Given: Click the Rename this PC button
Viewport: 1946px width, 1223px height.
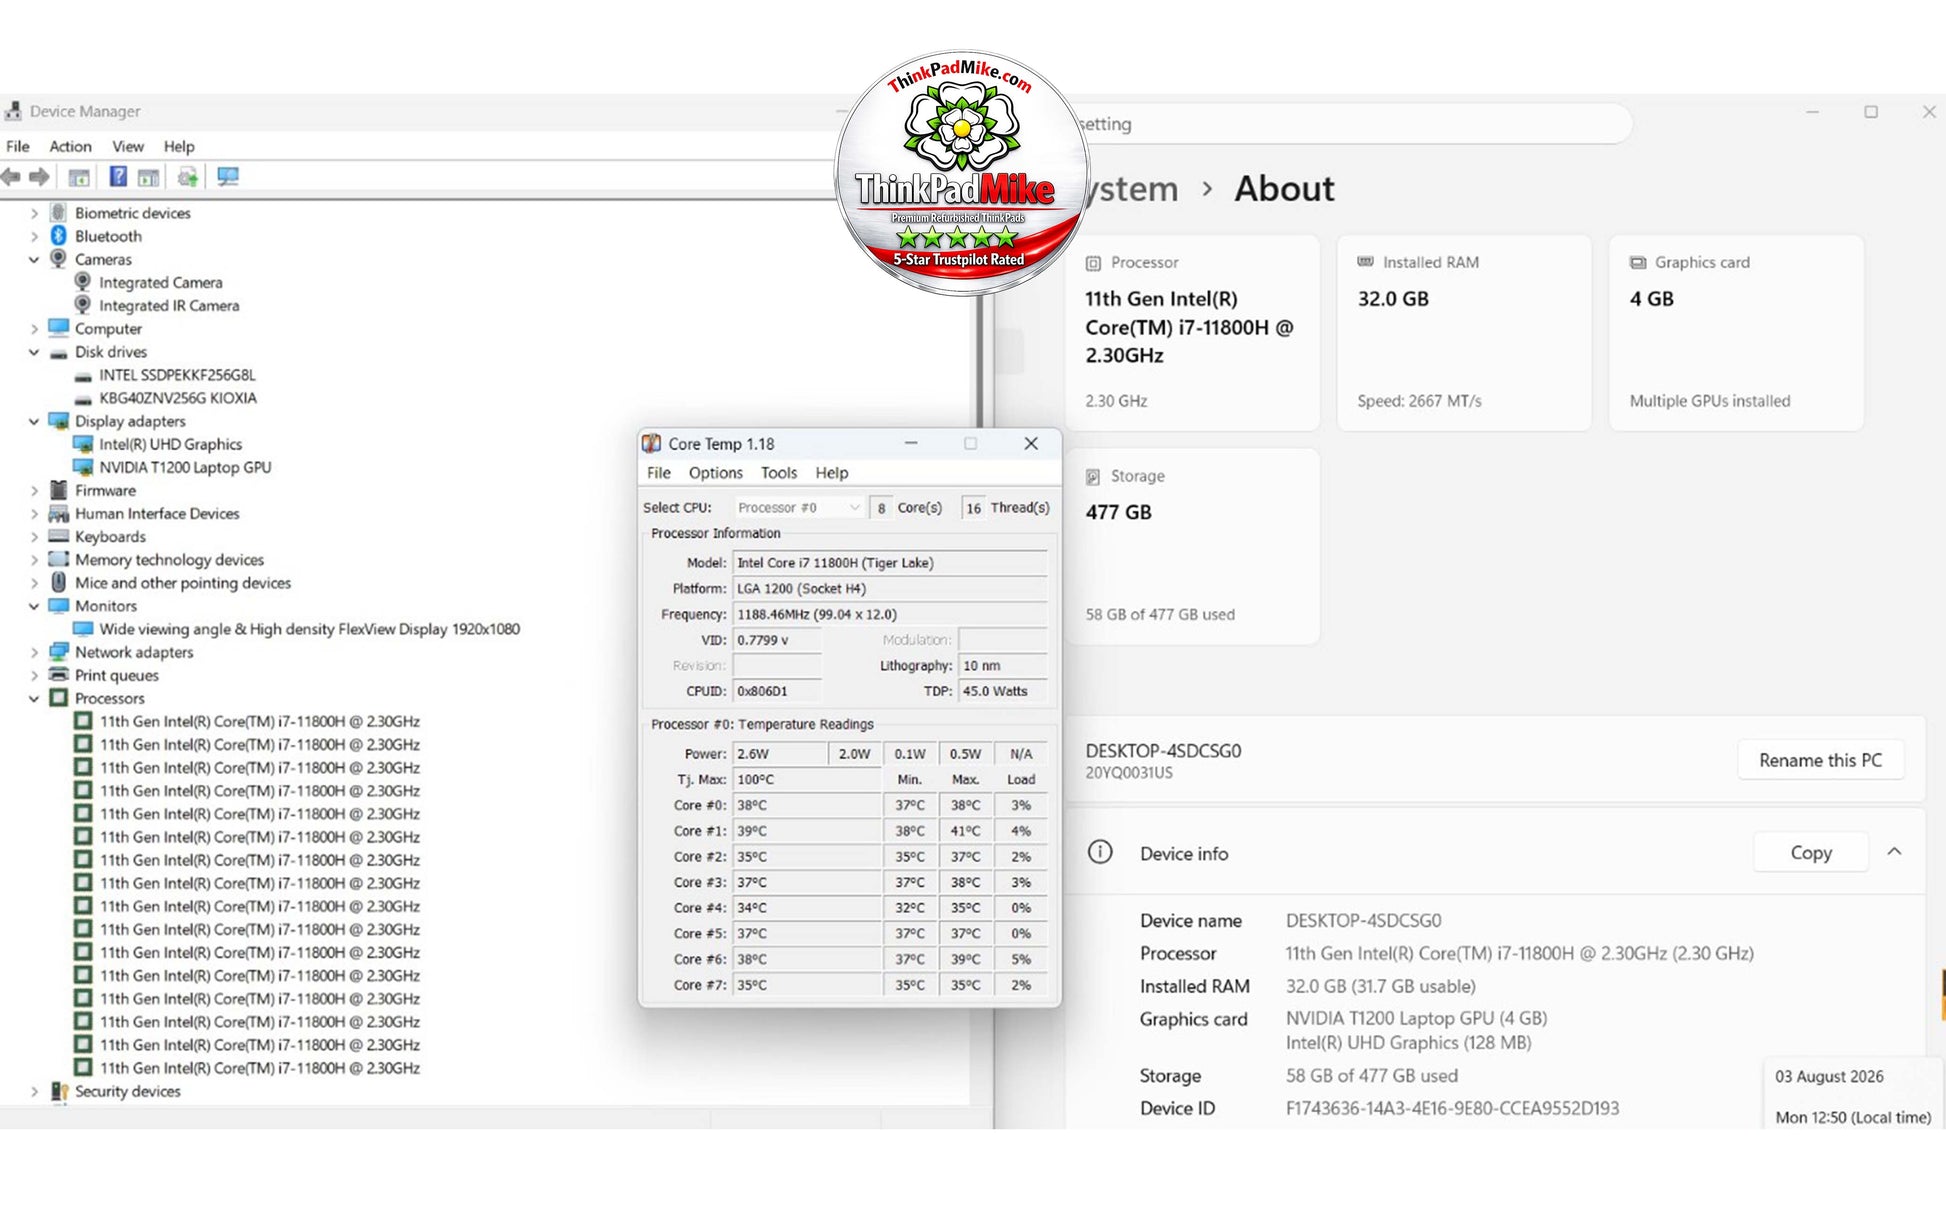Looking at the screenshot, I should click(1820, 760).
